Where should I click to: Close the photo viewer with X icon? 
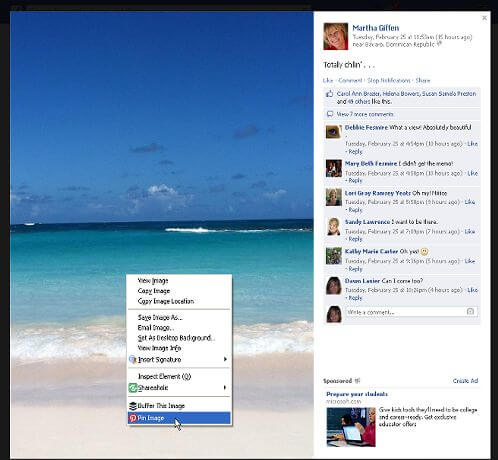485,18
